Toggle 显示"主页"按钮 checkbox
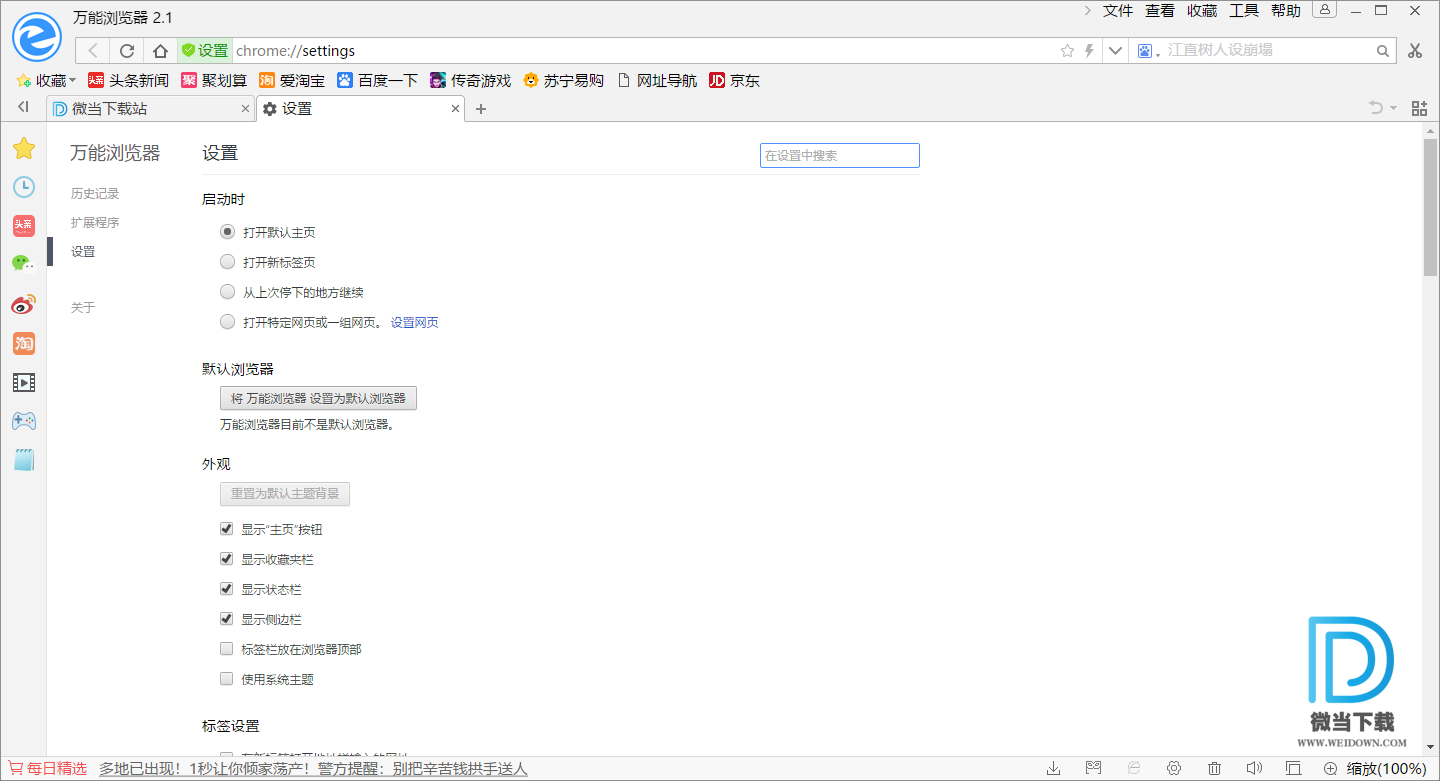The height and width of the screenshot is (781, 1440). pos(227,529)
